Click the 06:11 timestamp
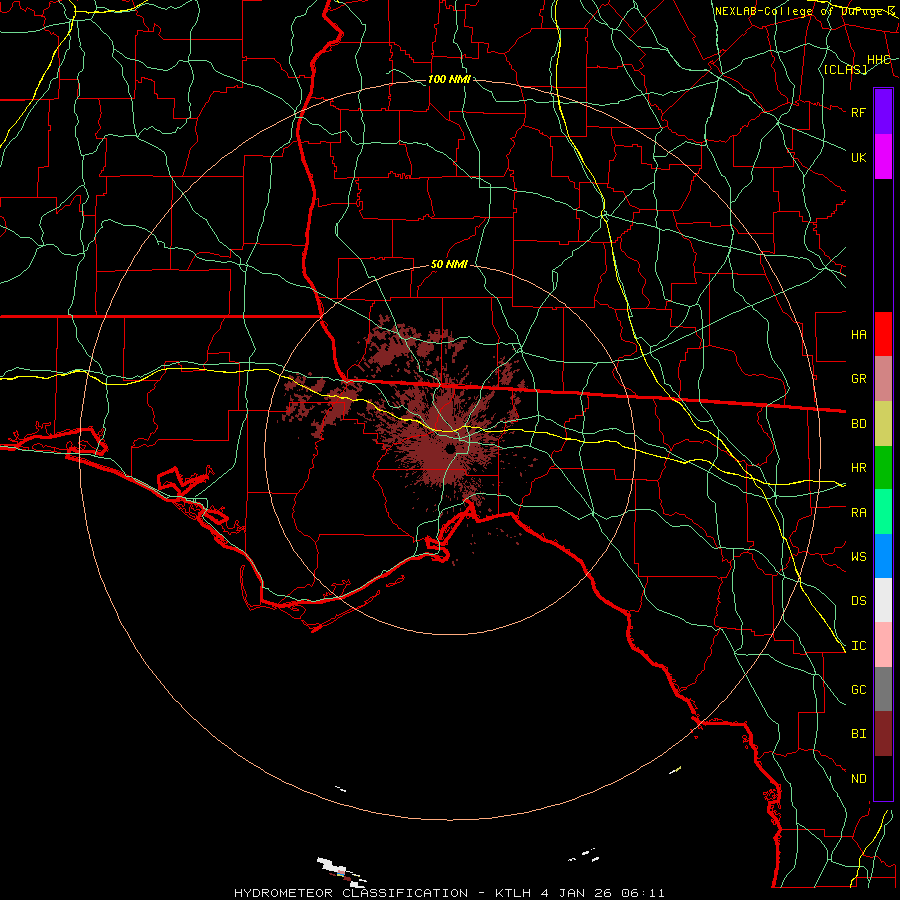Screen dimensions: 900x900 click(x=644, y=893)
